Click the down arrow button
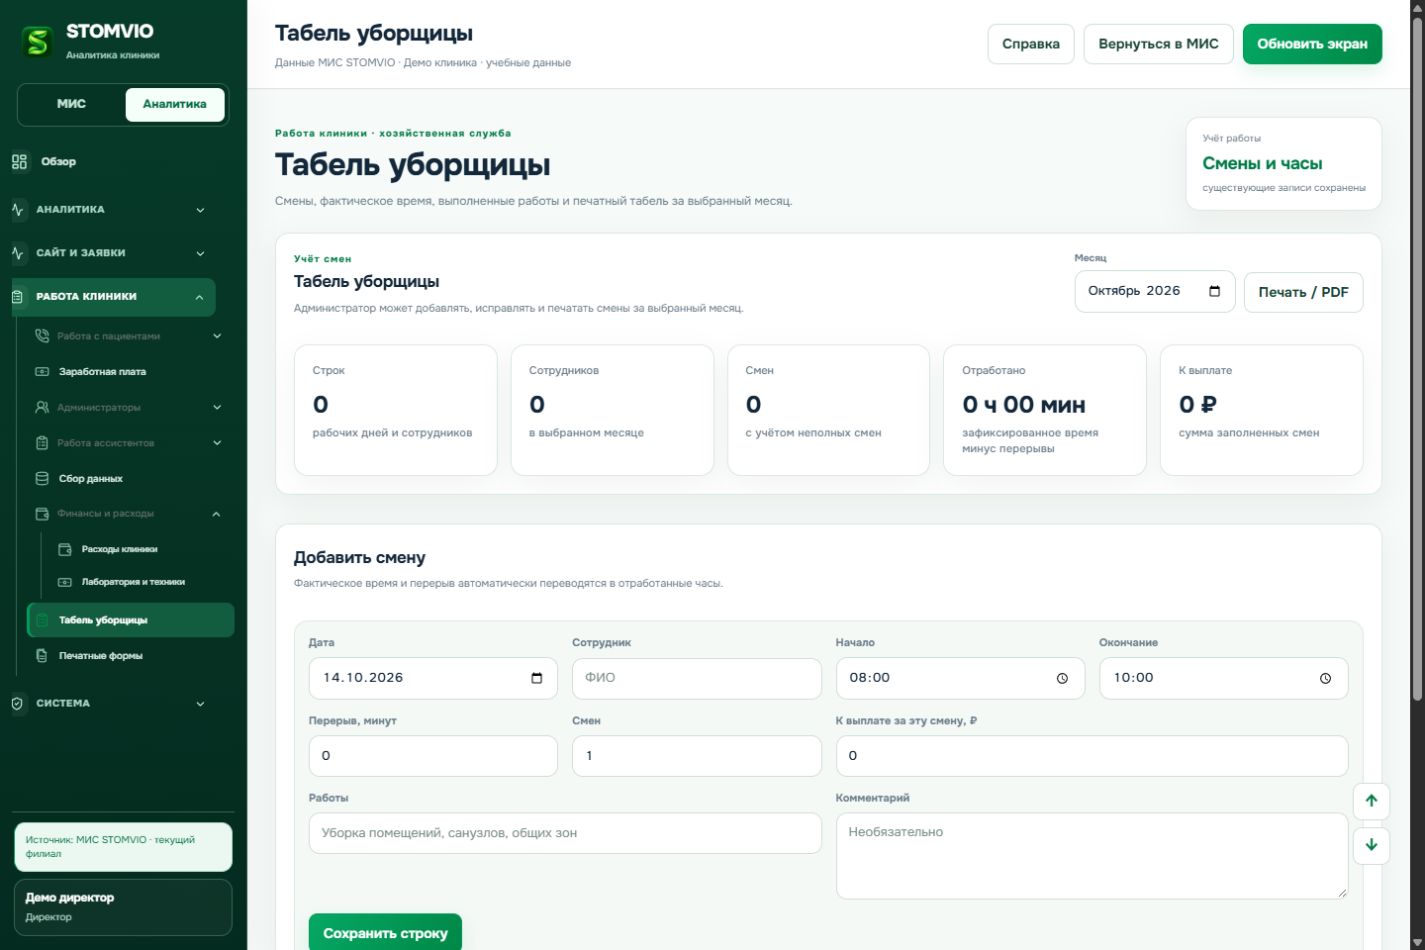Screen dimensions: 1425x950 (x=1371, y=845)
